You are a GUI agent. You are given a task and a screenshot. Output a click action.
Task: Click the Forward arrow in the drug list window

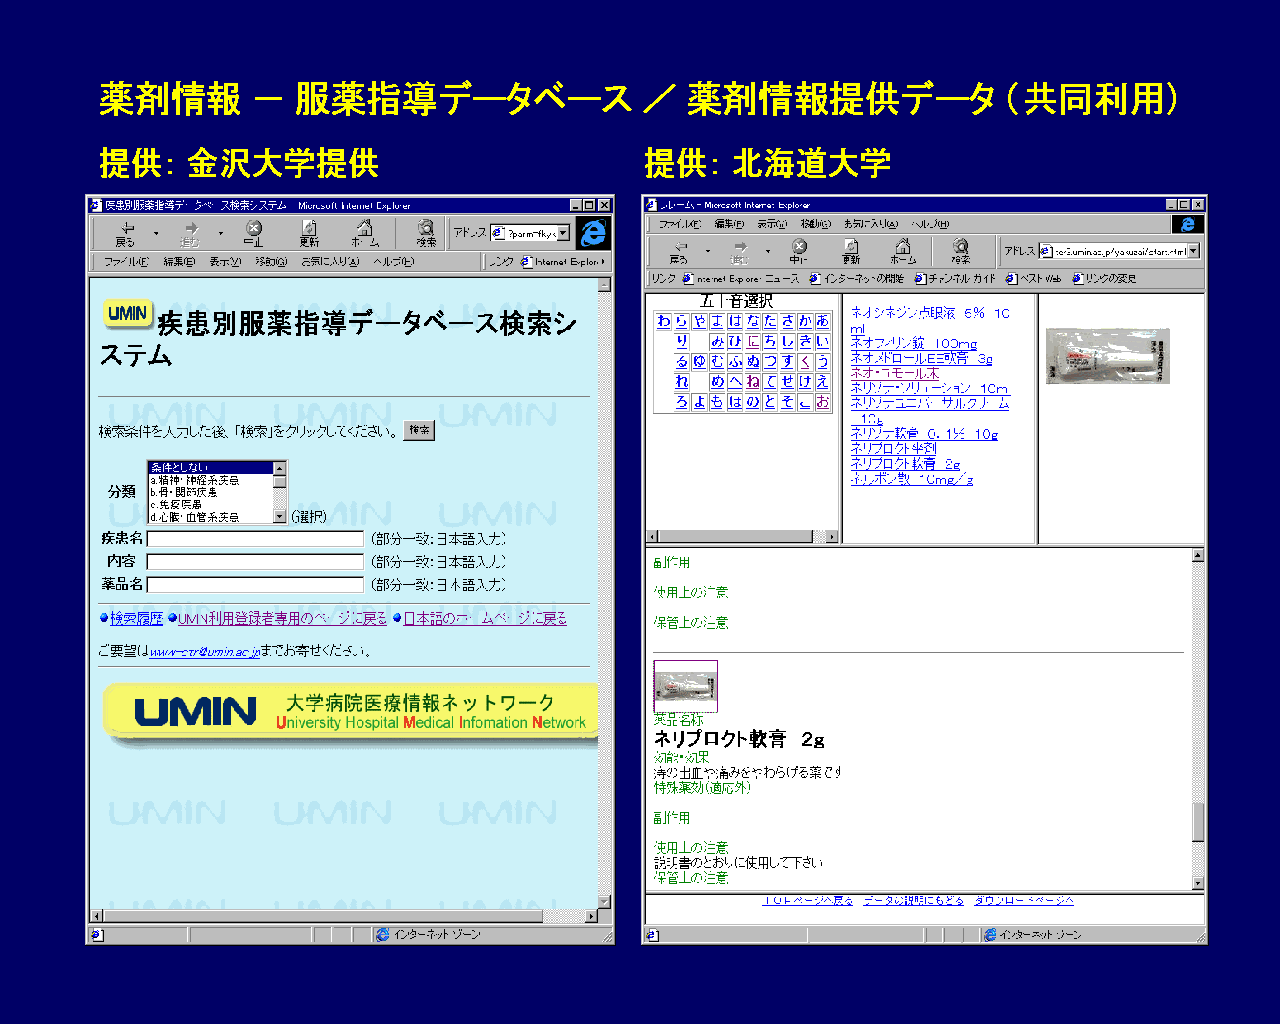point(740,250)
